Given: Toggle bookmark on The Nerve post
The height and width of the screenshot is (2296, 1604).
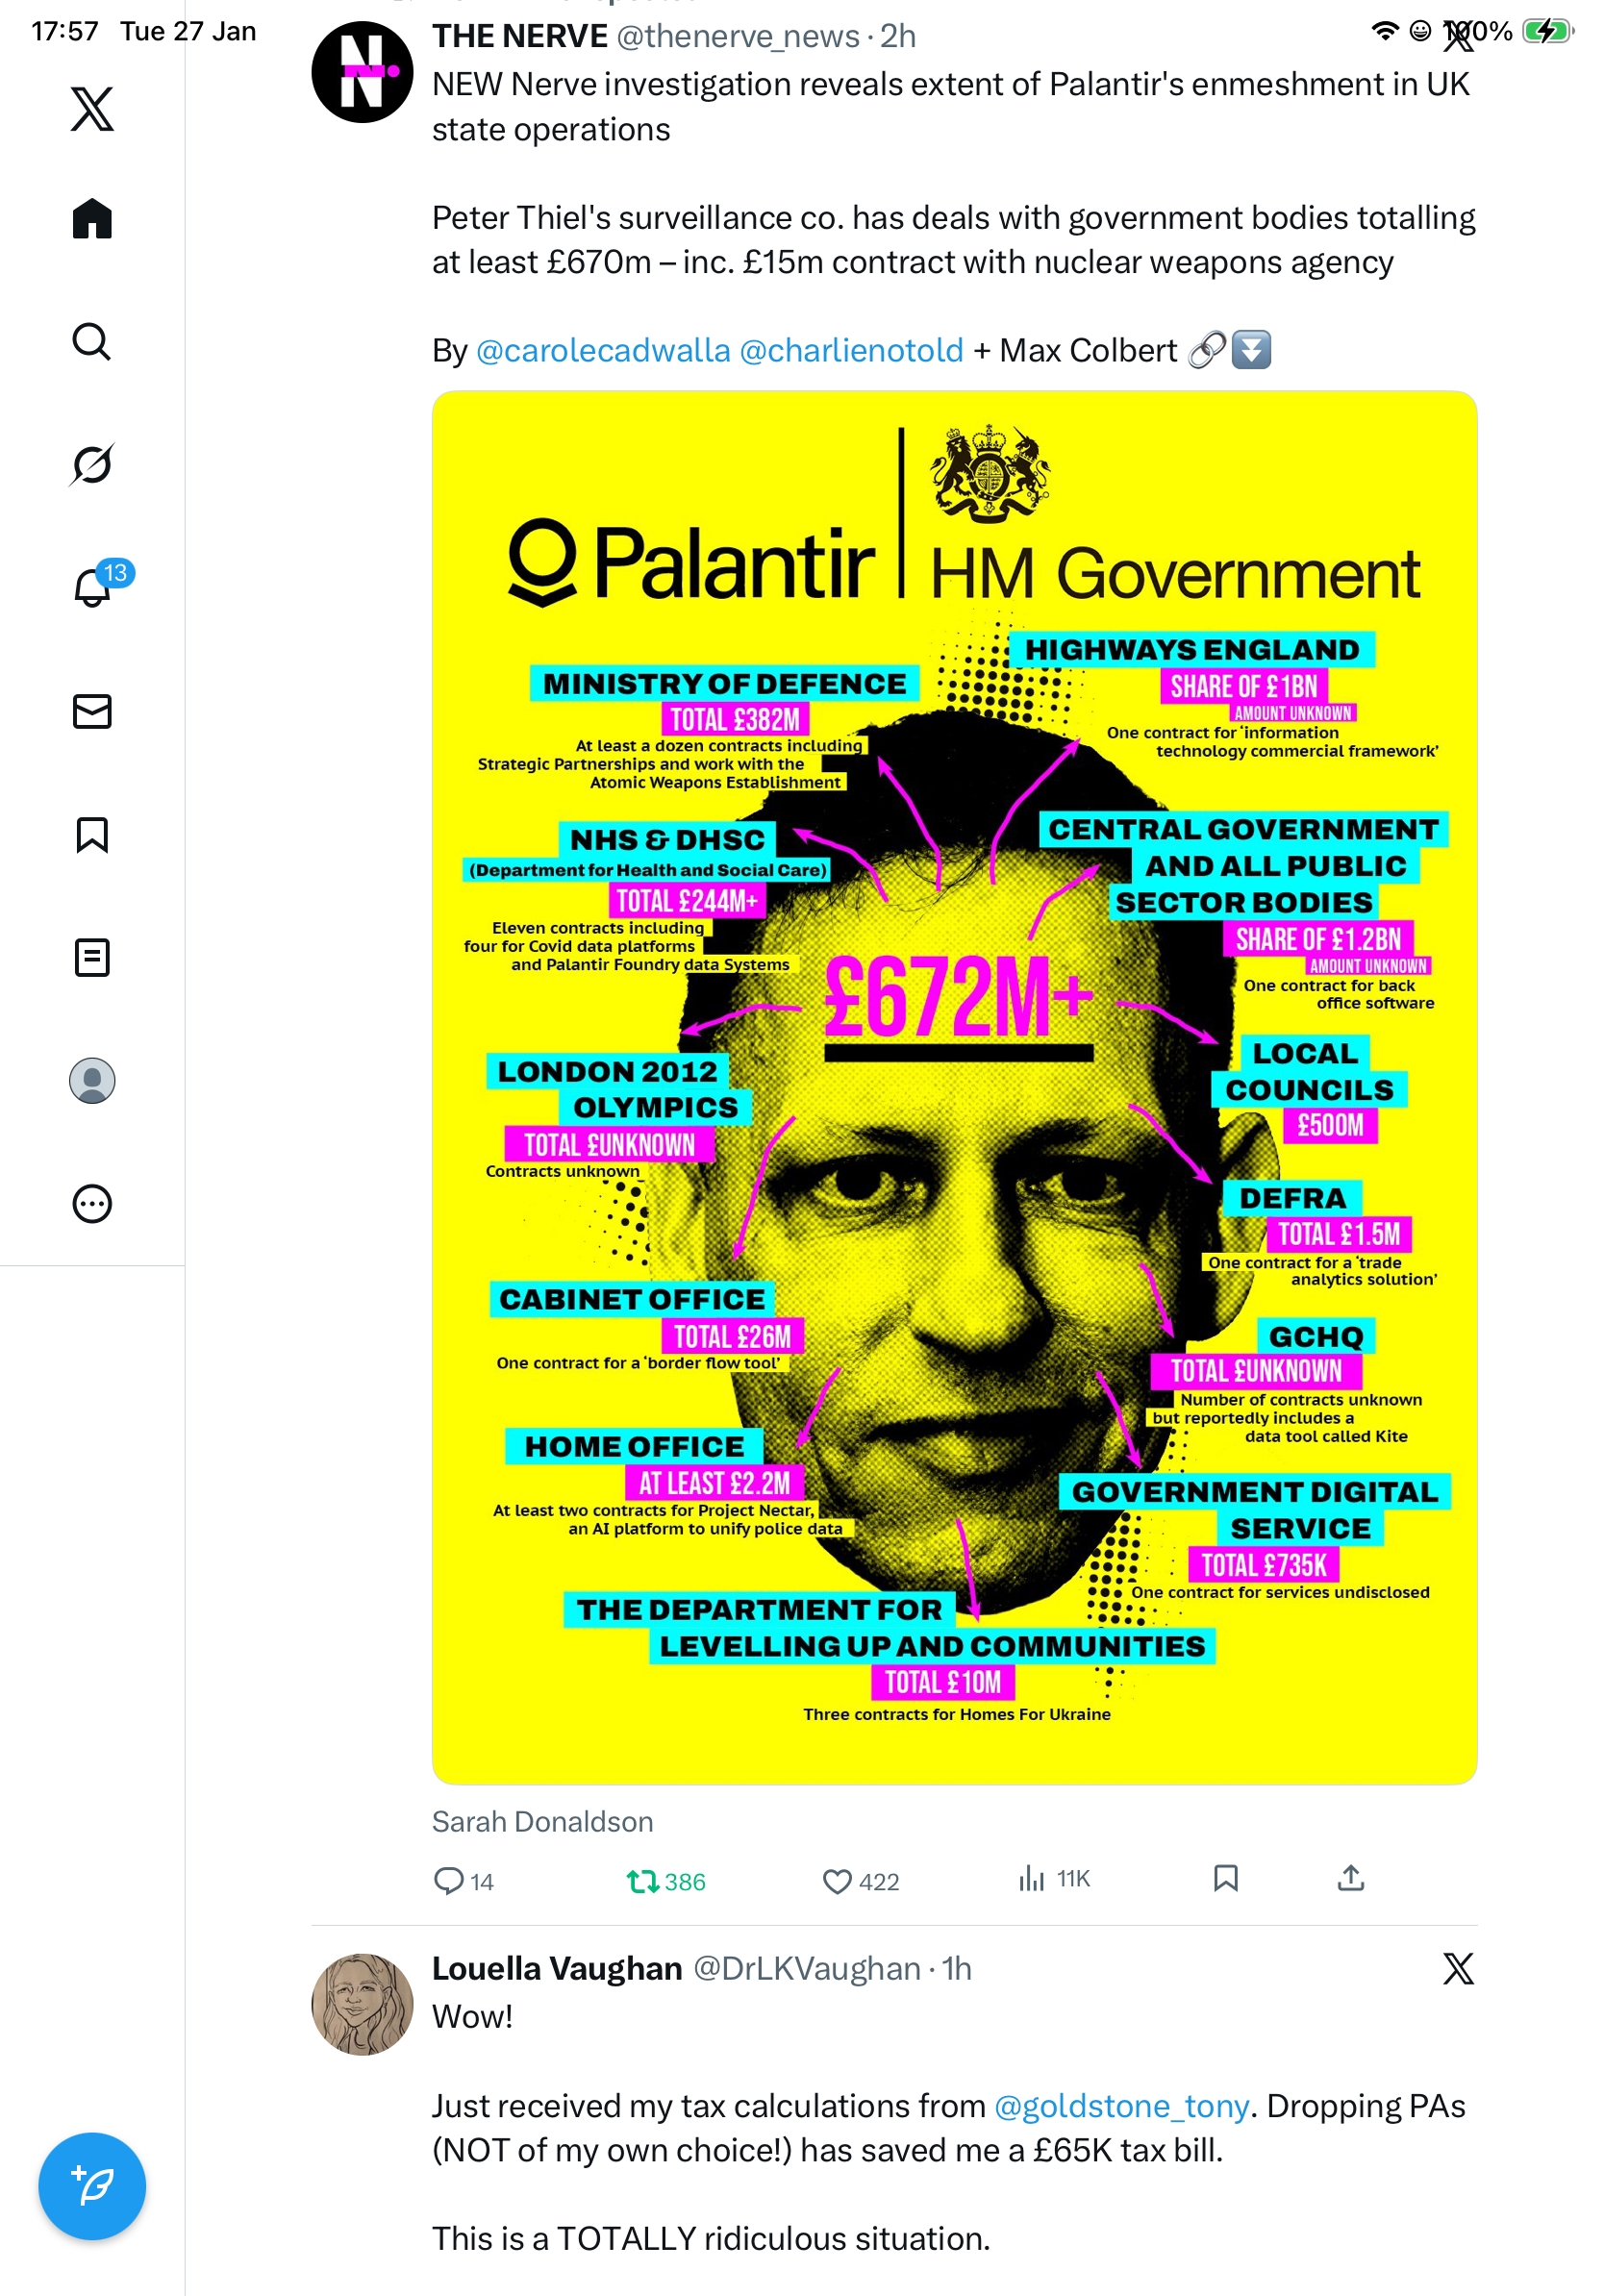Looking at the screenshot, I should point(1226,1878).
